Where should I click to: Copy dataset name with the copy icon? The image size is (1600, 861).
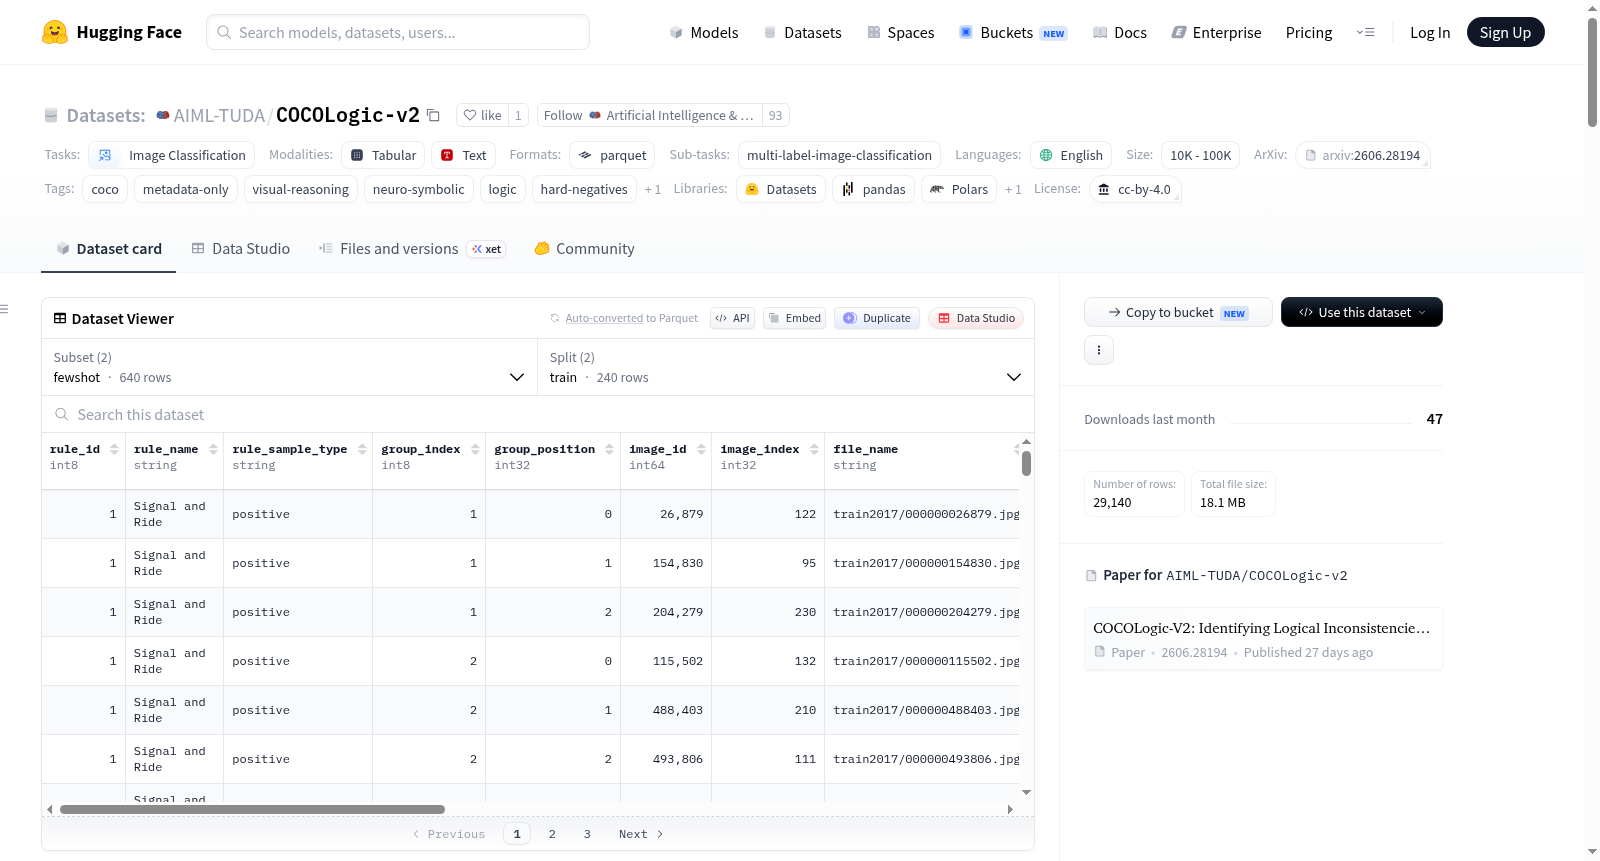[x=433, y=115]
